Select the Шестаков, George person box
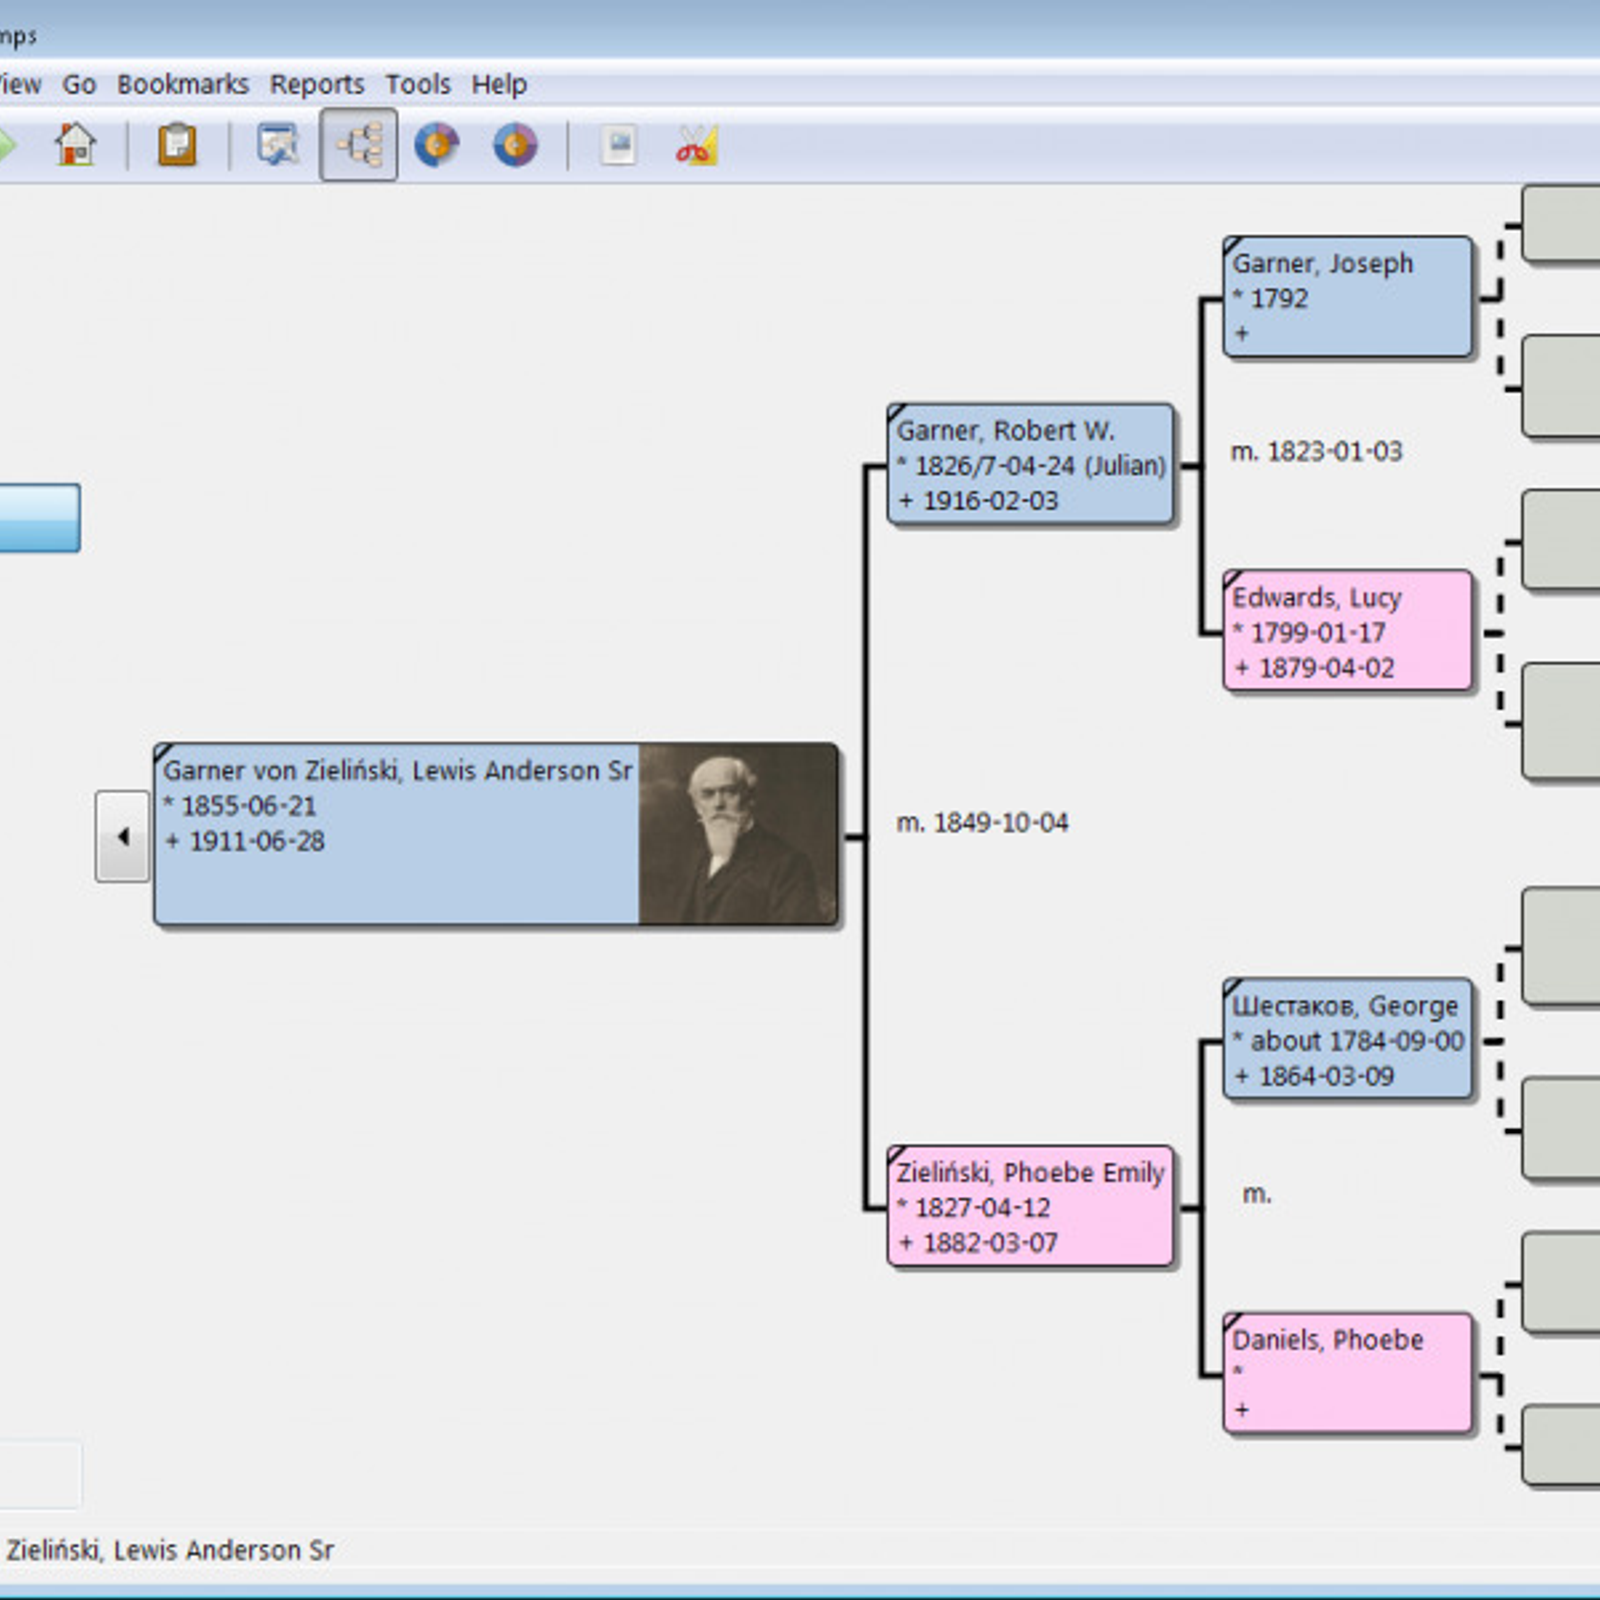 click(1347, 1039)
